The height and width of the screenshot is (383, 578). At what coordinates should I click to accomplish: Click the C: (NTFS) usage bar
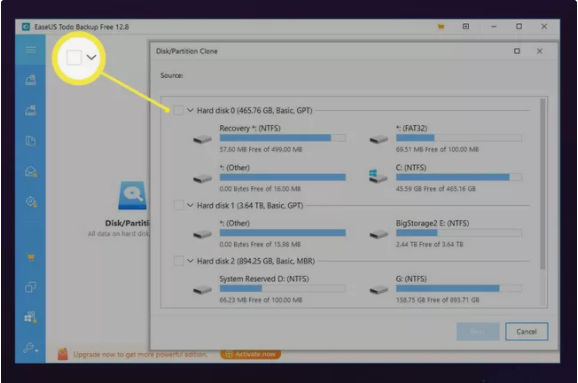pyautogui.click(x=459, y=177)
